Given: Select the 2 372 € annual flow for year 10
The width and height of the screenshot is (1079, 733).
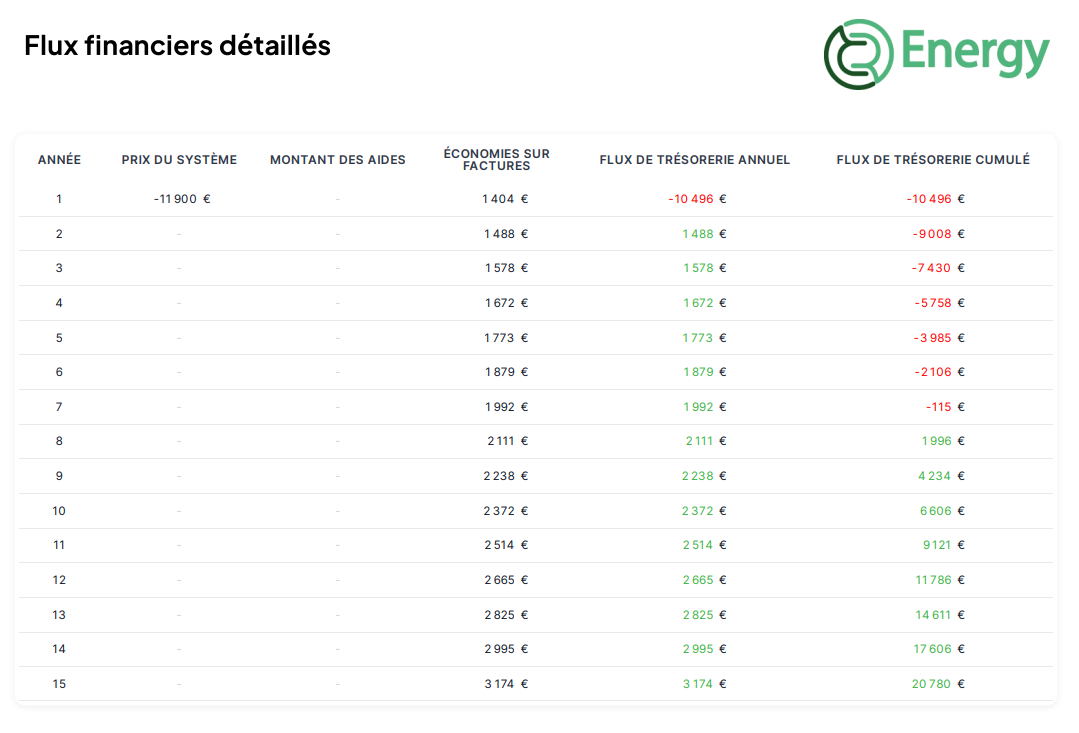Looking at the screenshot, I should 703,510.
